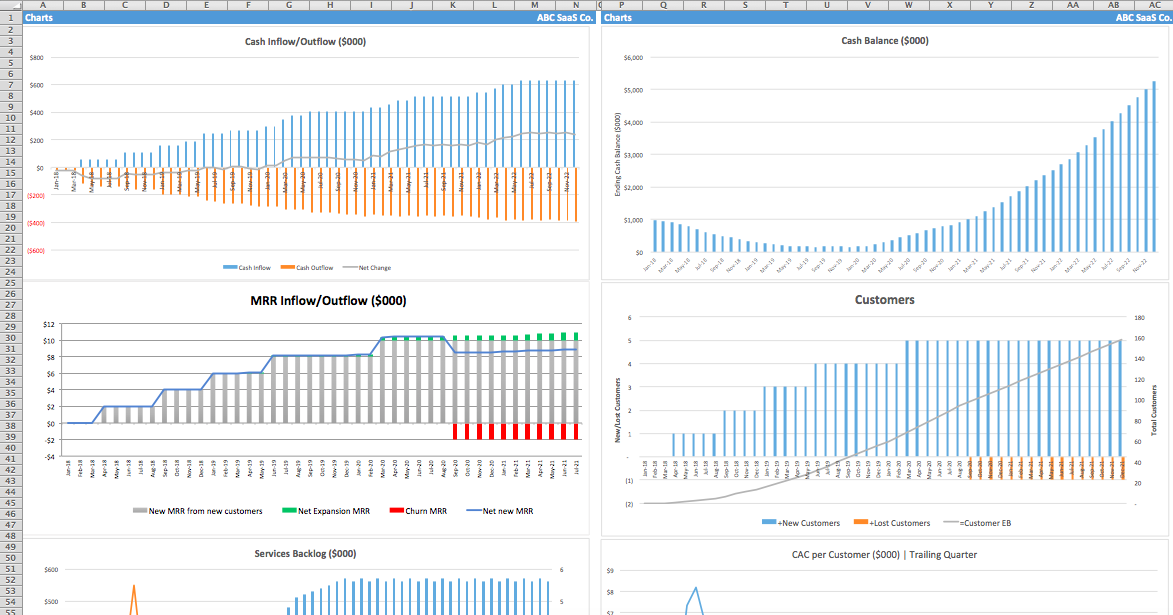The image size is (1173, 615).
Task: Select row 15 header
Action: pyautogui.click(x=10, y=172)
